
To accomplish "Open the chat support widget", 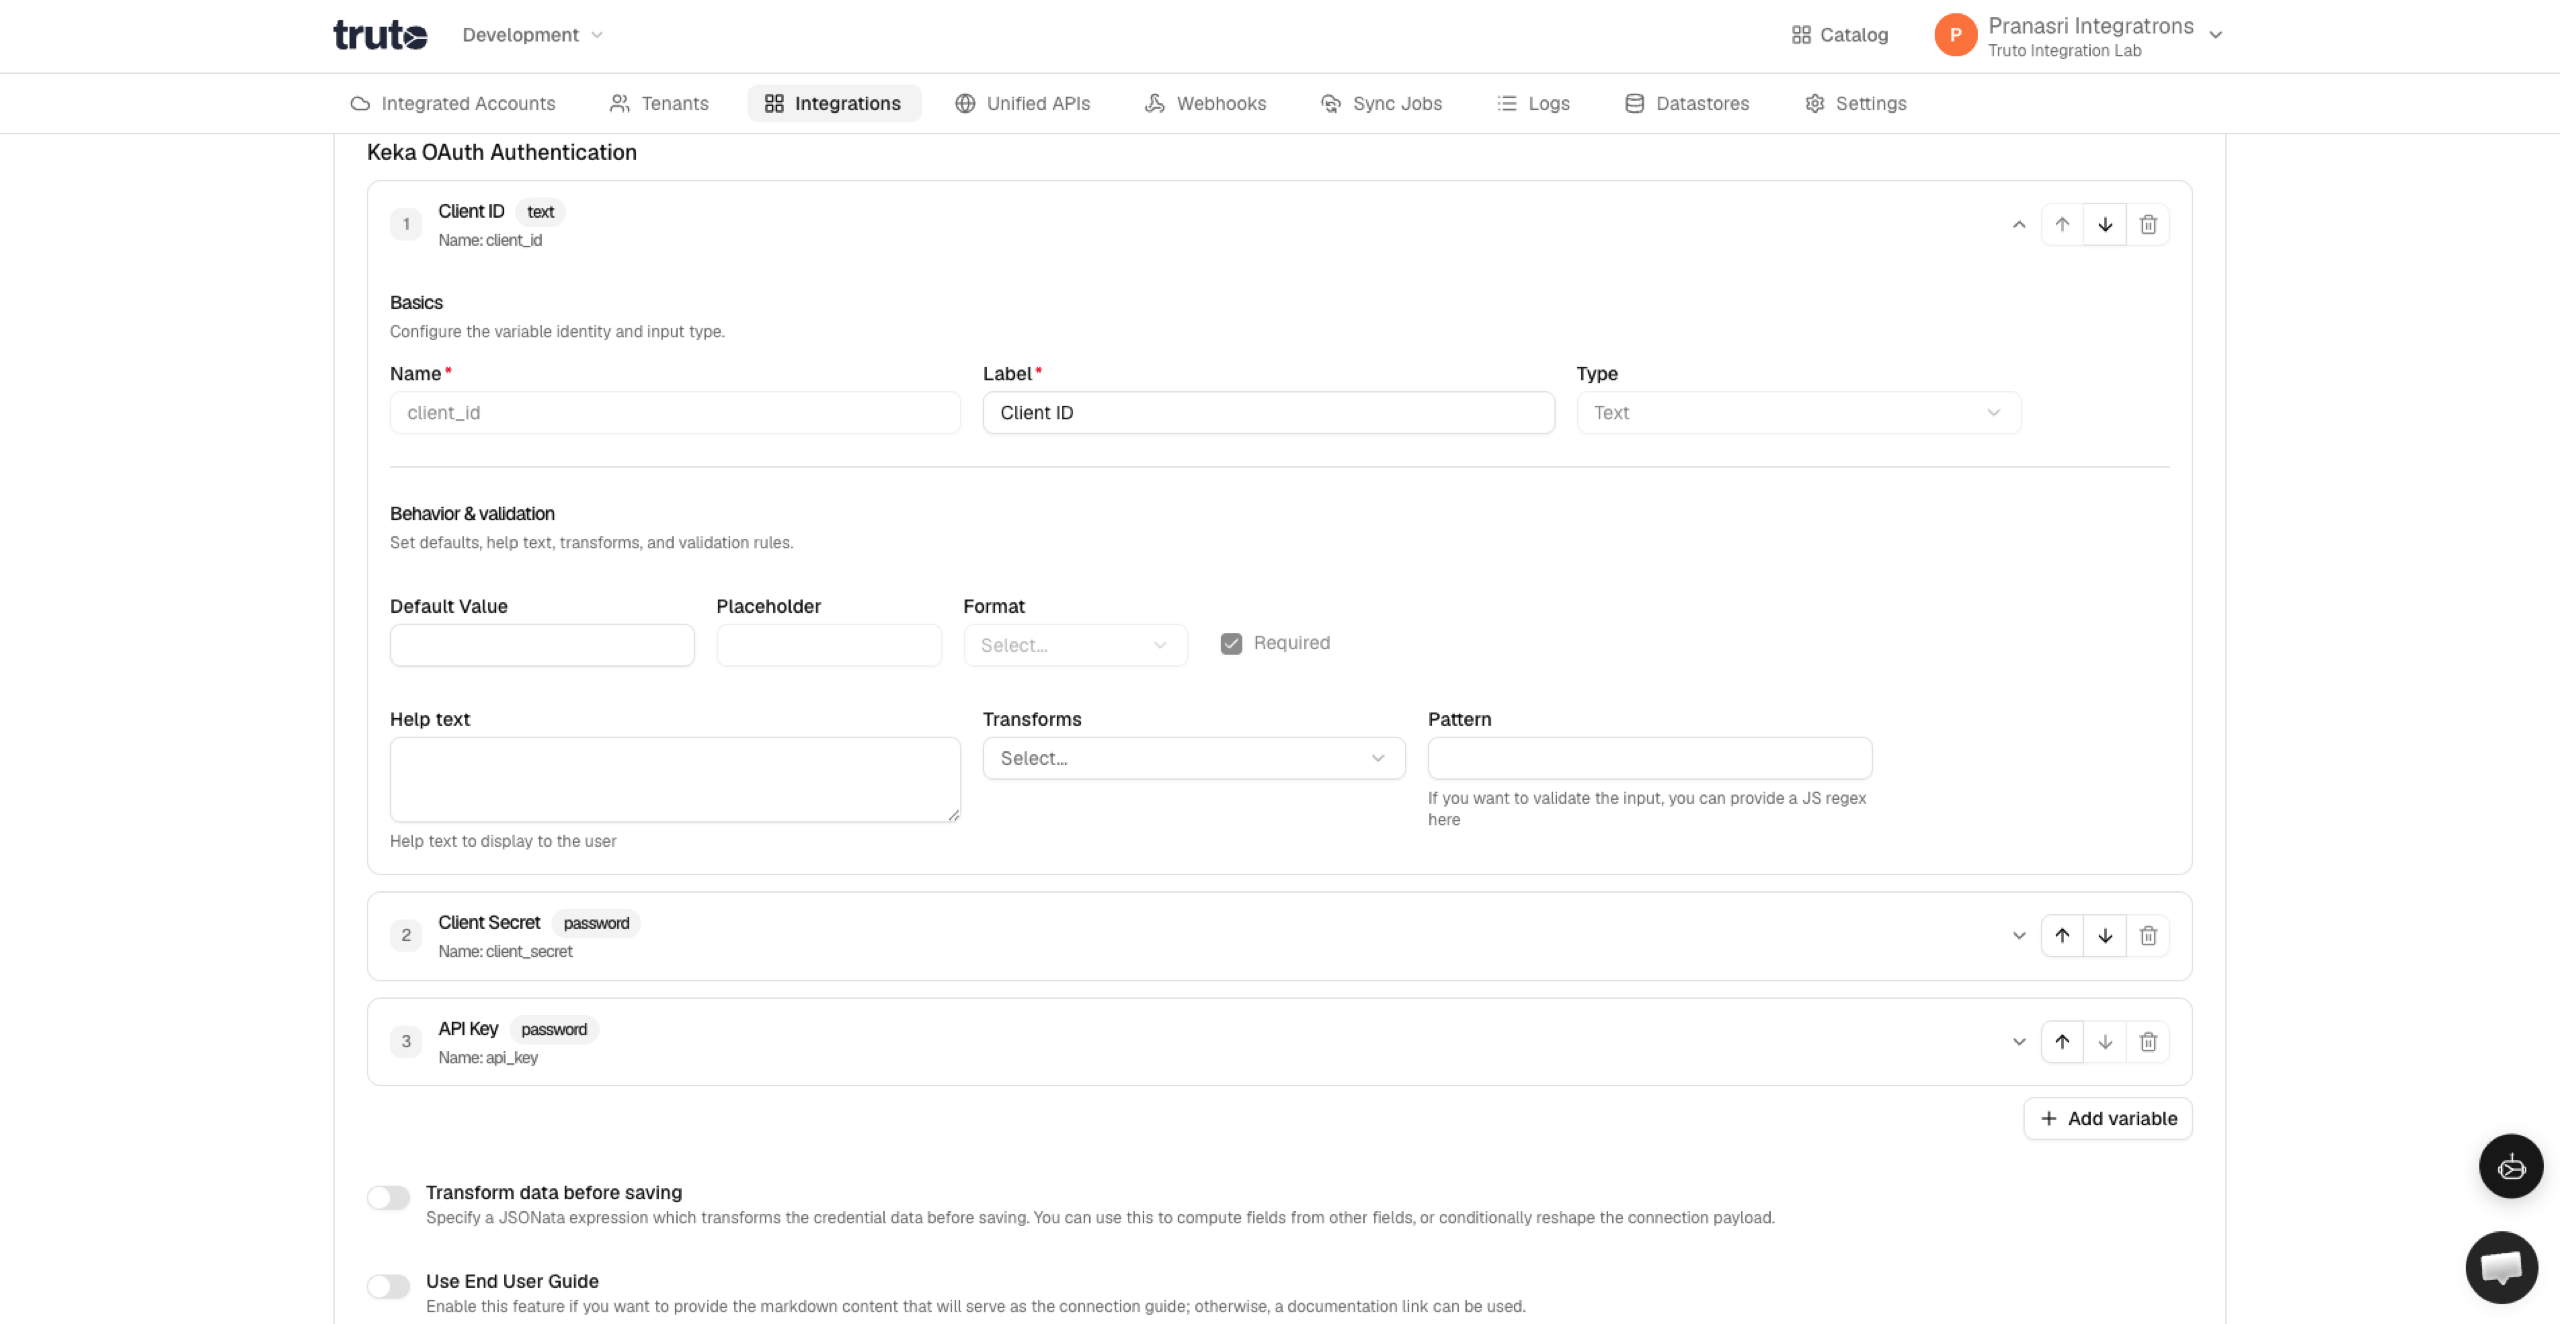I will point(2502,1268).
